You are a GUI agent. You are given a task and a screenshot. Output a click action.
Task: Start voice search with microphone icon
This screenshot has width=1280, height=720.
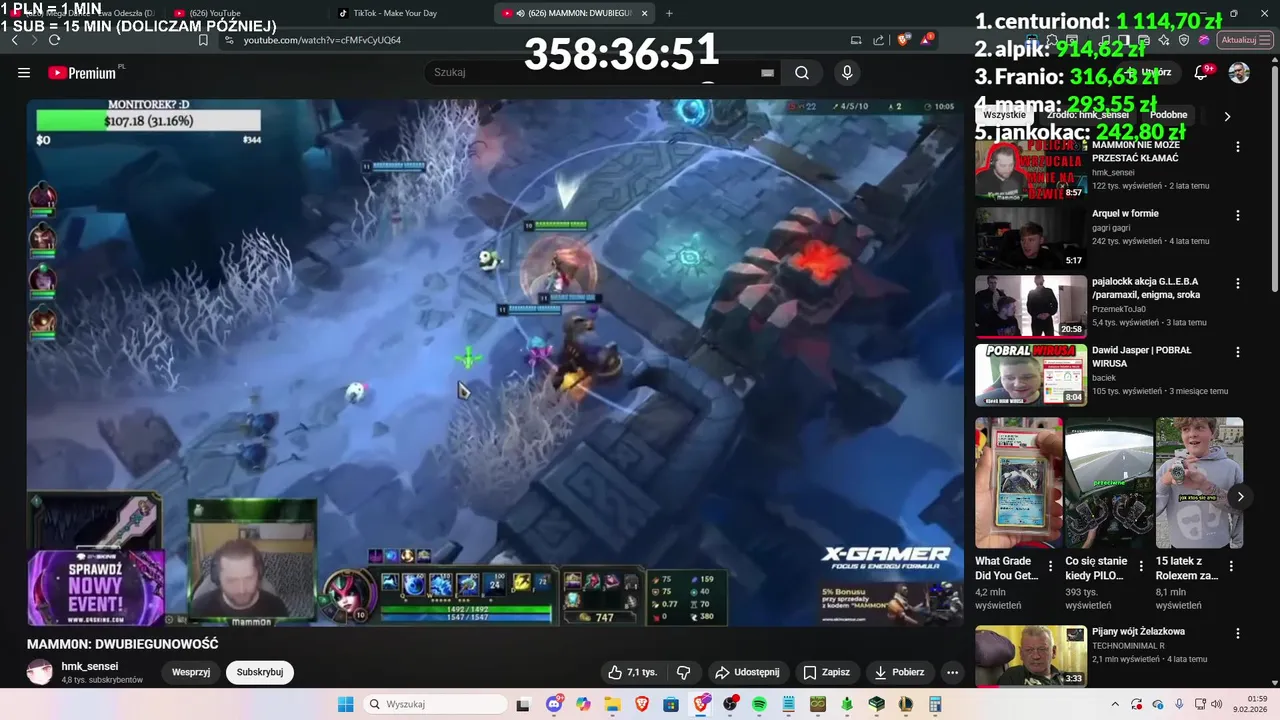[847, 73]
